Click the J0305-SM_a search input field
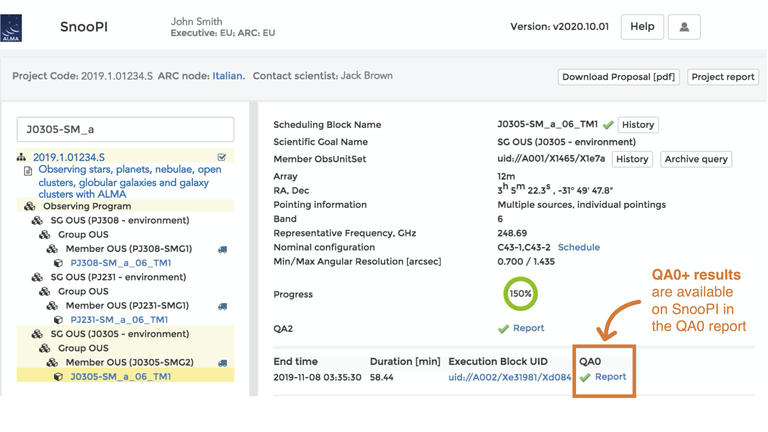The width and height of the screenshot is (768, 432). pos(125,129)
